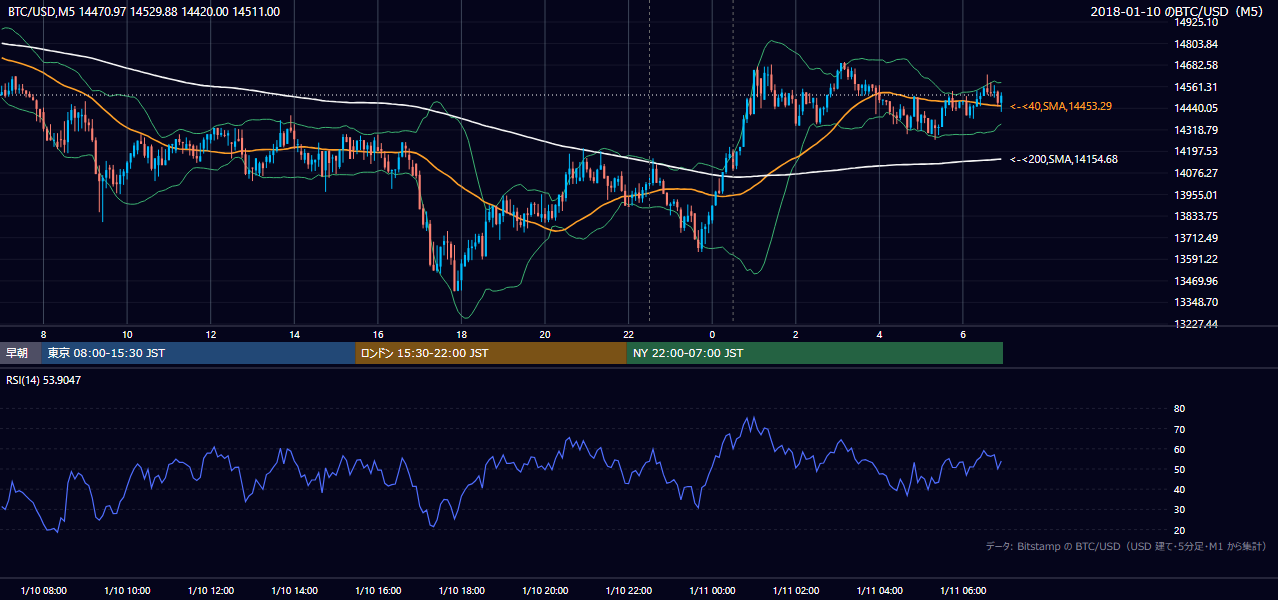
Task: Select the 40 SMA 14453.29 label
Action: [1061, 106]
